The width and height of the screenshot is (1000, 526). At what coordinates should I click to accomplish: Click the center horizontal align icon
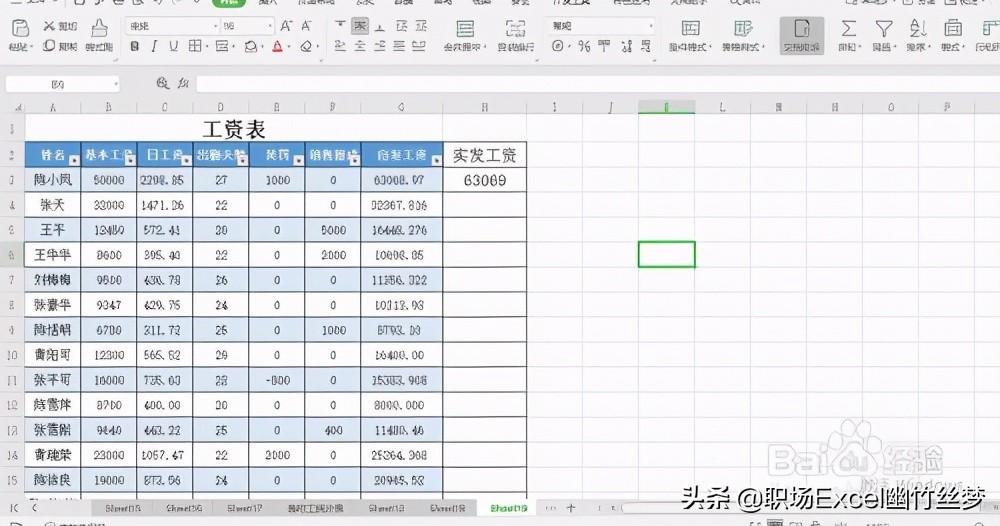[x=360, y=46]
